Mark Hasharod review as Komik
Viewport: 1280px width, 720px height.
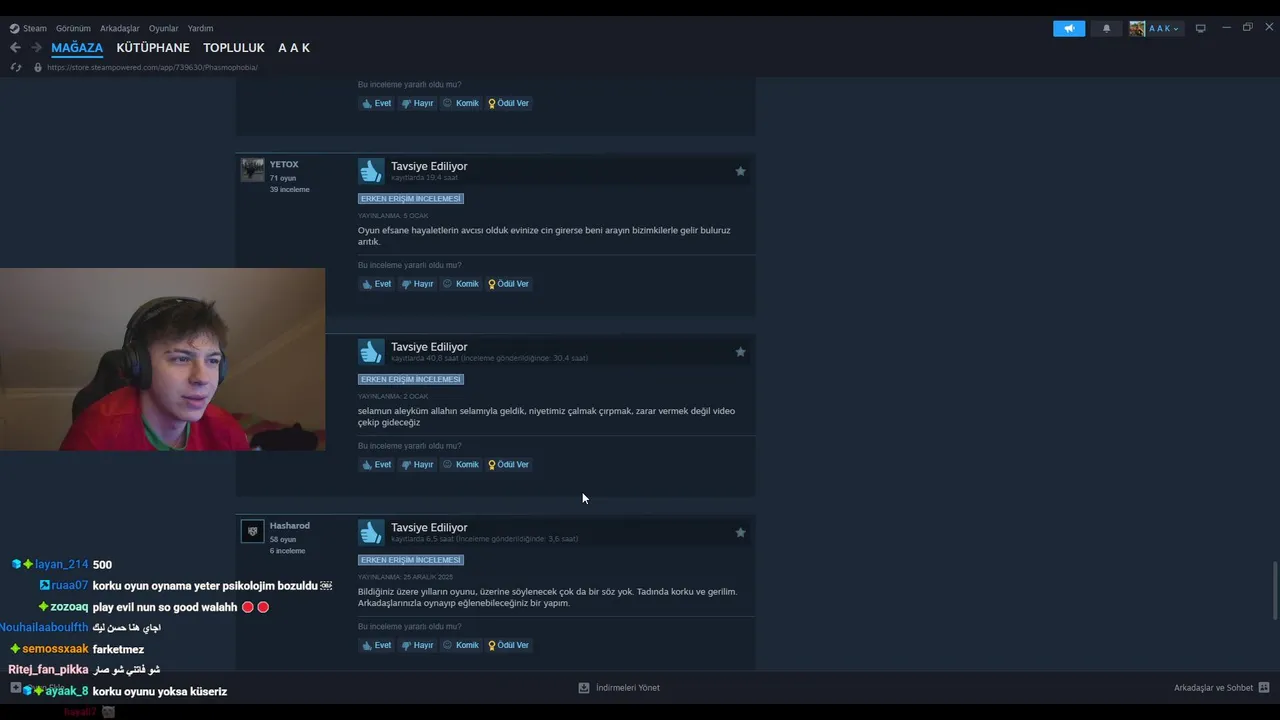(x=461, y=646)
